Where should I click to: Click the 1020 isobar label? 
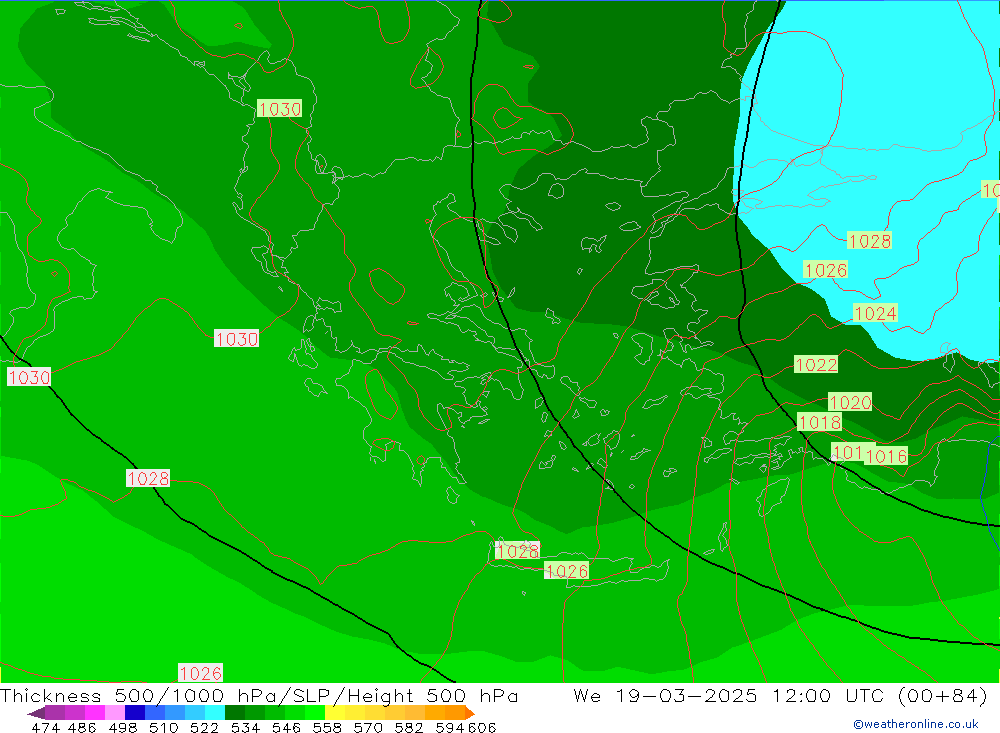tap(849, 402)
